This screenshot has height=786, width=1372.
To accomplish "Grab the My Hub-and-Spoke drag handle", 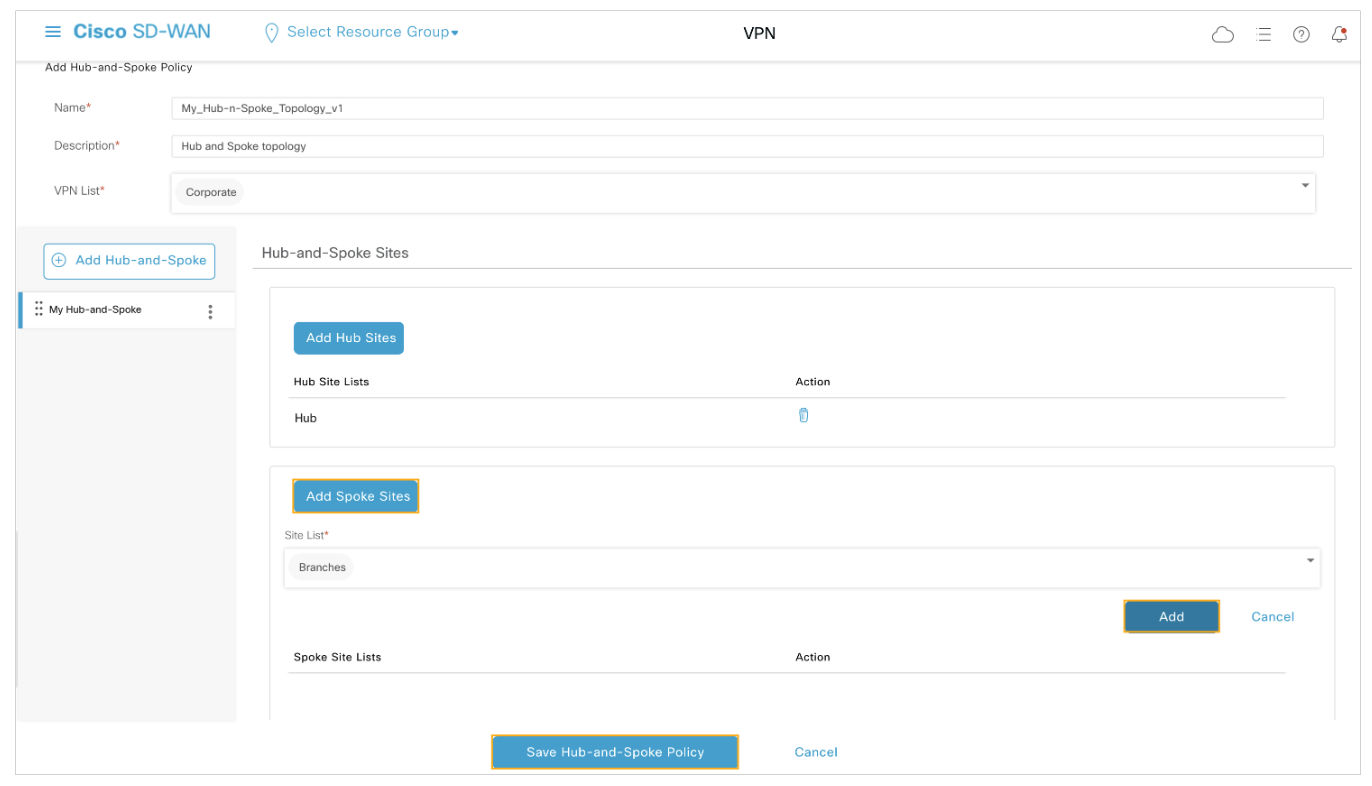I will (x=39, y=309).
